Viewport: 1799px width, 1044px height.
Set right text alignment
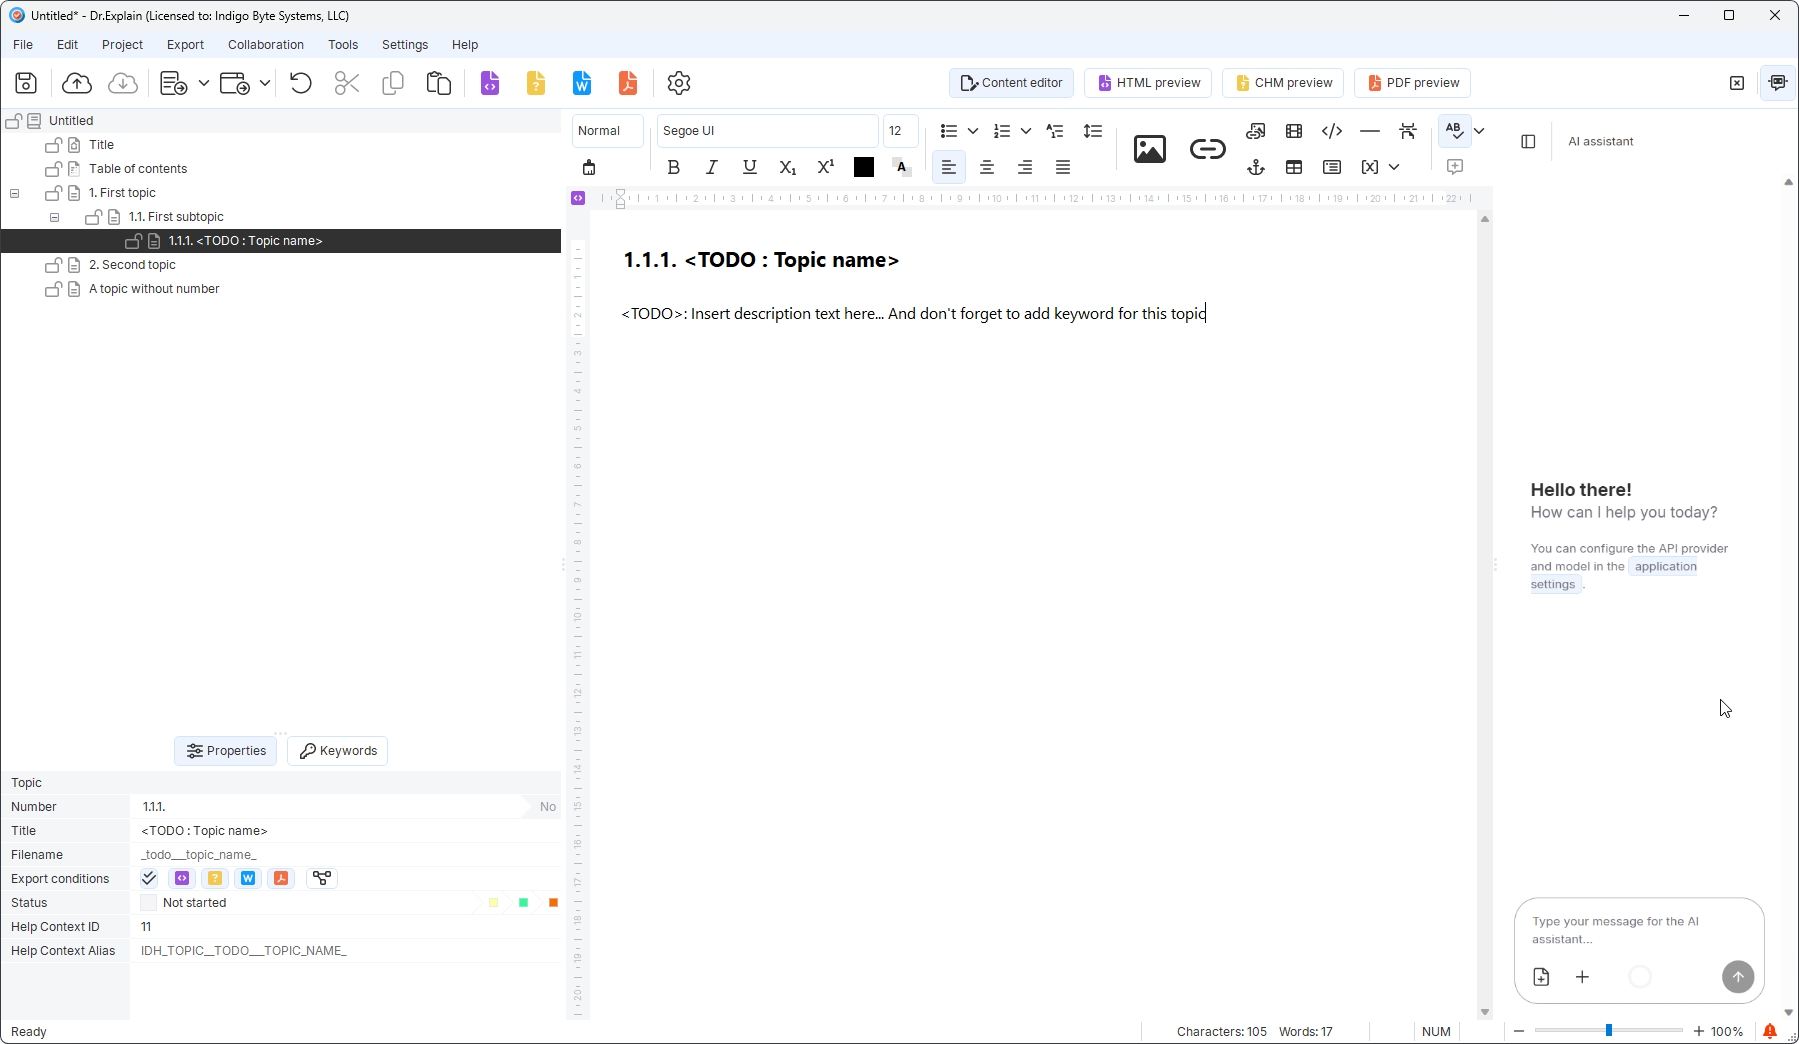click(x=1025, y=167)
